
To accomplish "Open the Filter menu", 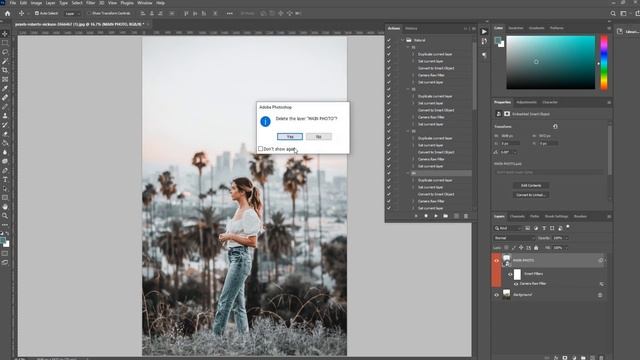I will [90, 3].
